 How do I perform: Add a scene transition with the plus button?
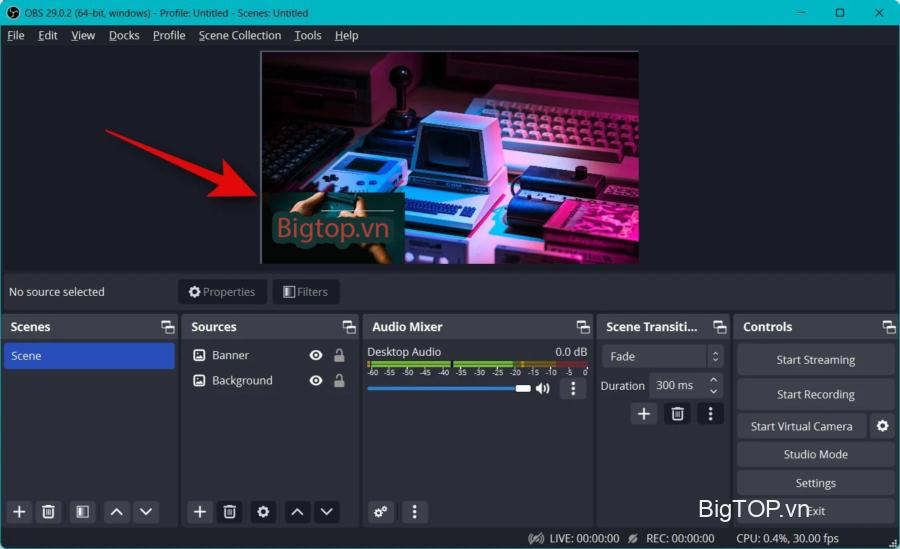pos(644,413)
